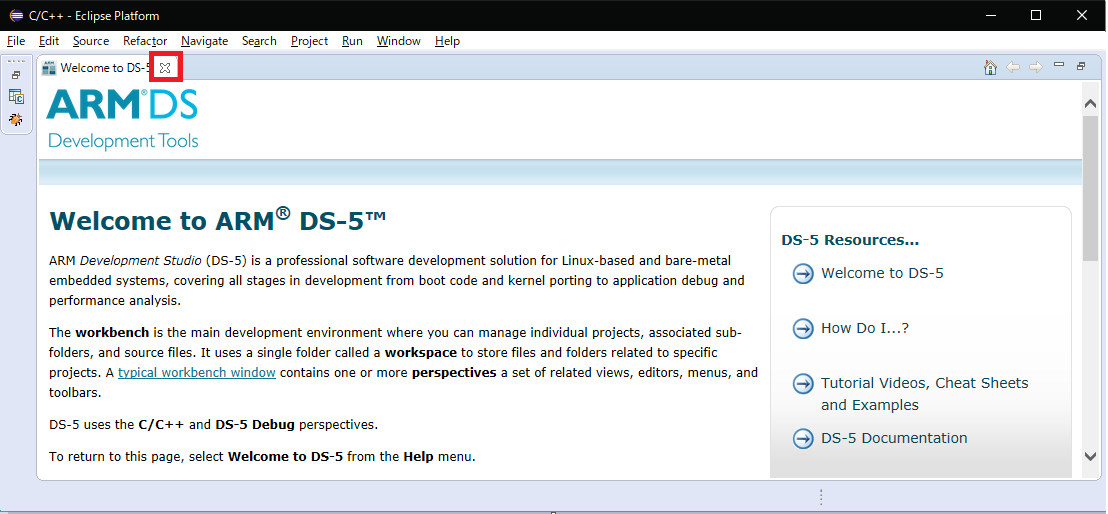Navigate forward with the right arrow
The image size is (1108, 514).
1035,67
